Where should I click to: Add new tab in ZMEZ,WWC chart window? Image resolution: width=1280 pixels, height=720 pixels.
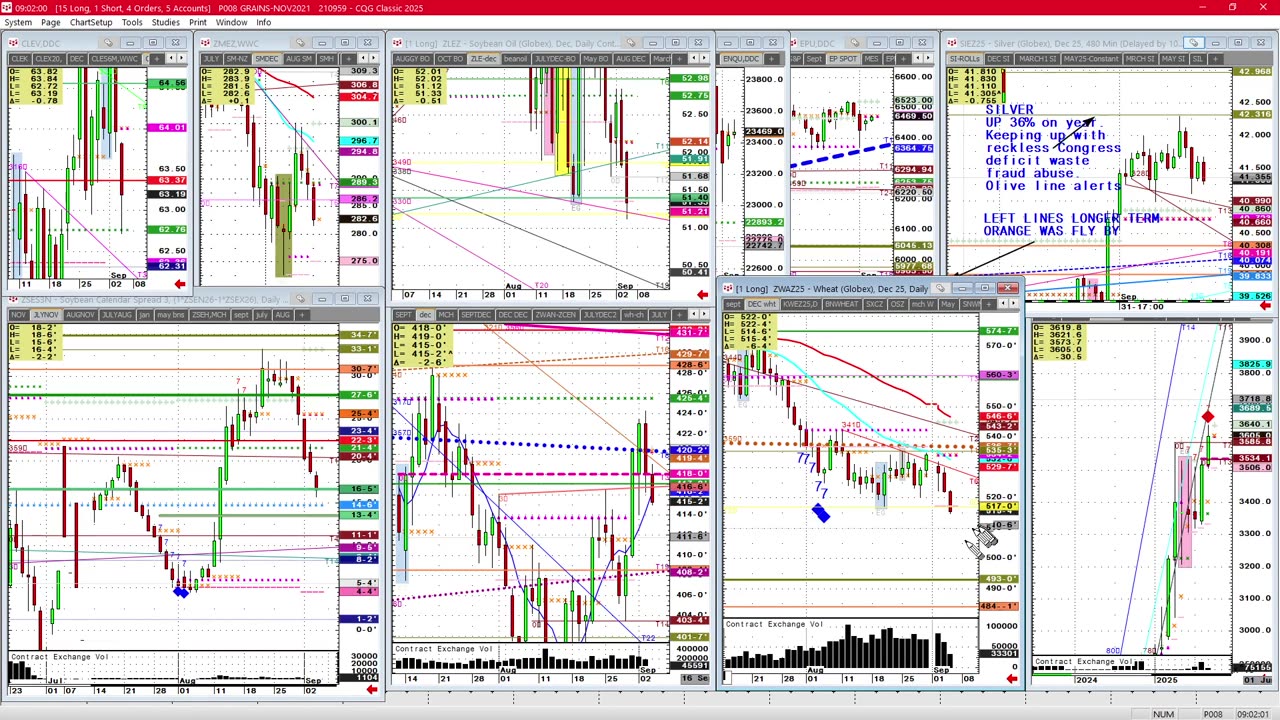349,59
